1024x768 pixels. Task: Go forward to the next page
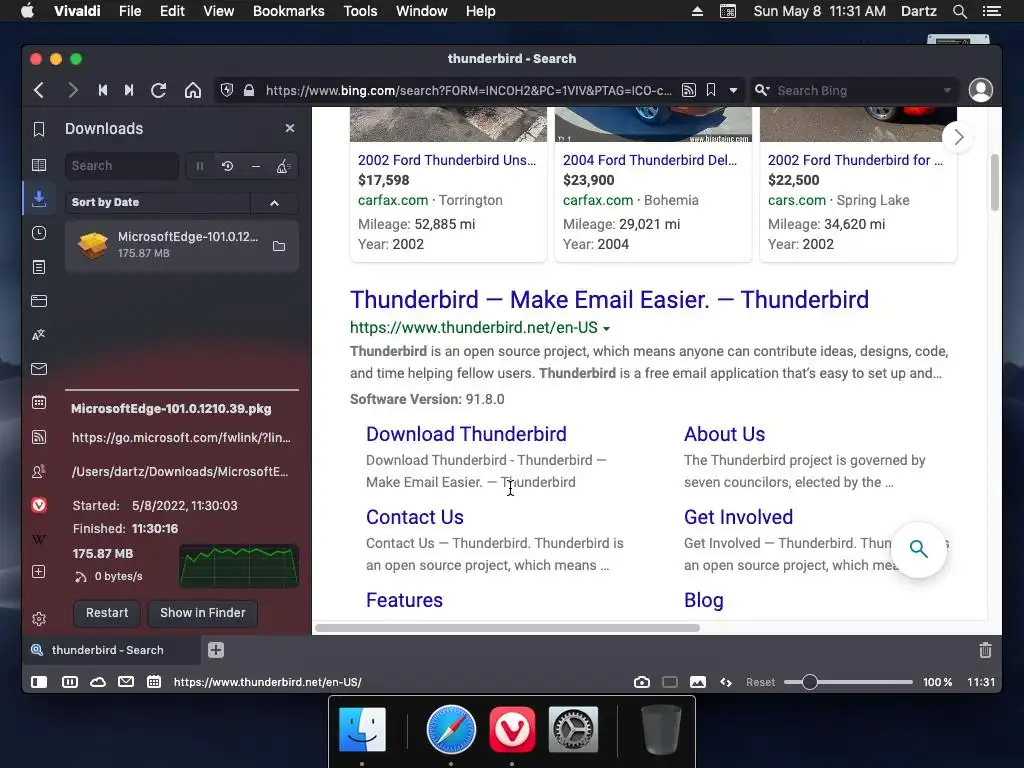pyautogui.click(x=72, y=90)
